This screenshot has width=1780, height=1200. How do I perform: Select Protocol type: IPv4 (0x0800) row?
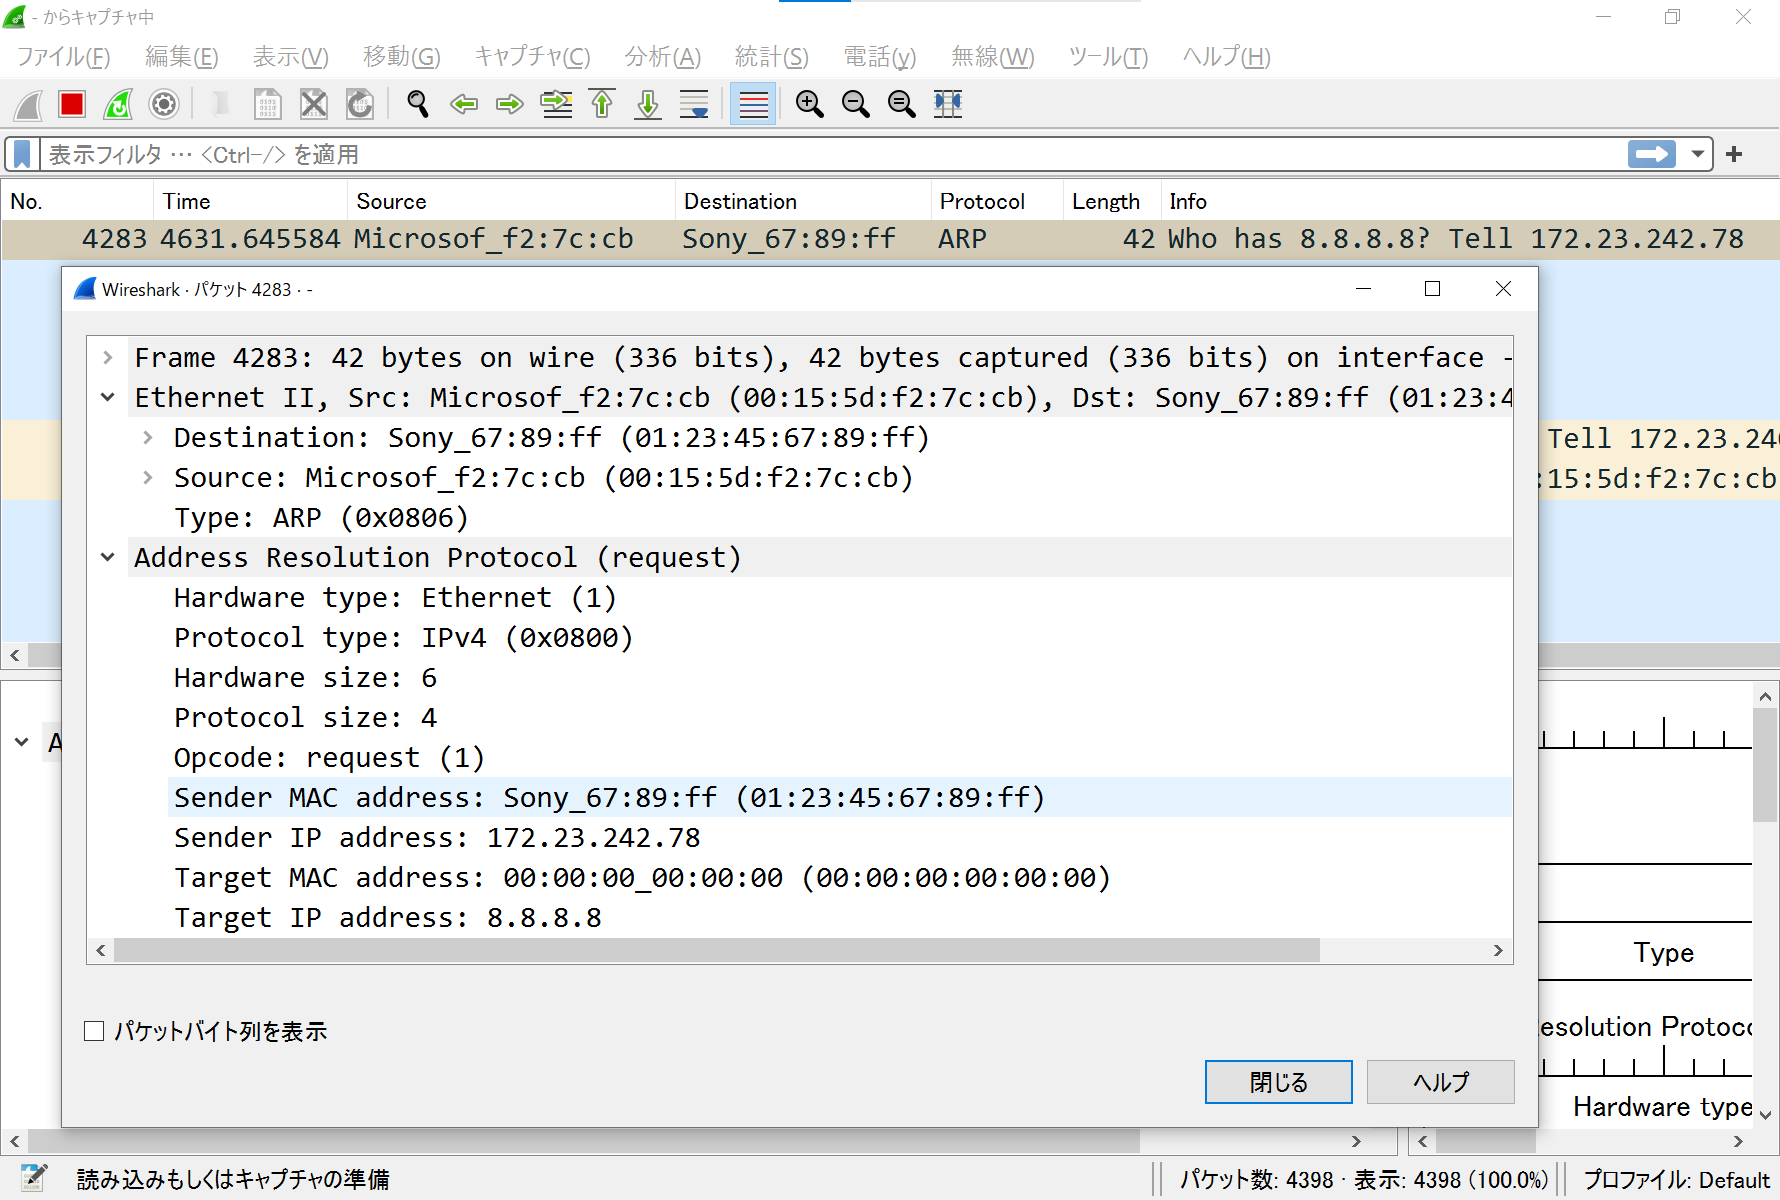click(840, 637)
